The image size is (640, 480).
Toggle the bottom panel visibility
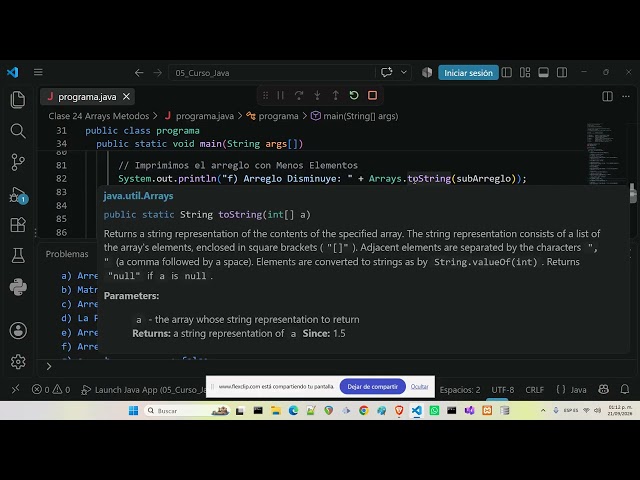coord(543,72)
